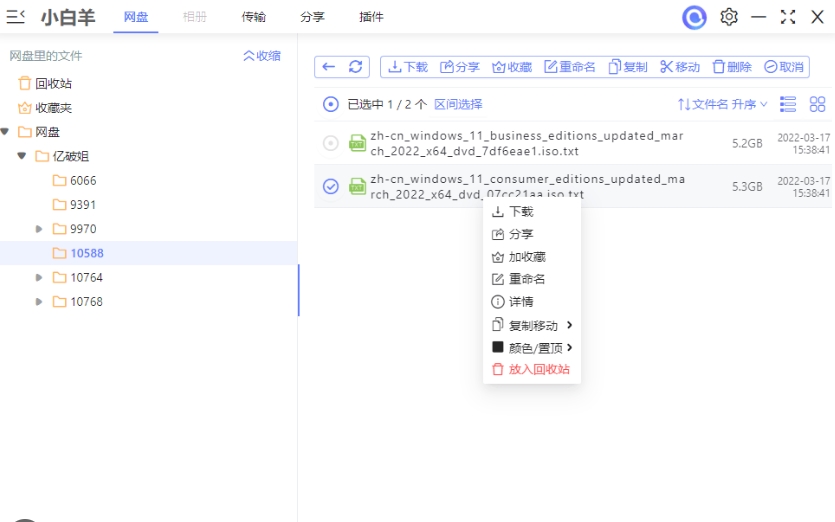The width and height of the screenshot is (835, 522).
Task: Select folder 9391 in the tree
Action: pyautogui.click(x=83, y=205)
